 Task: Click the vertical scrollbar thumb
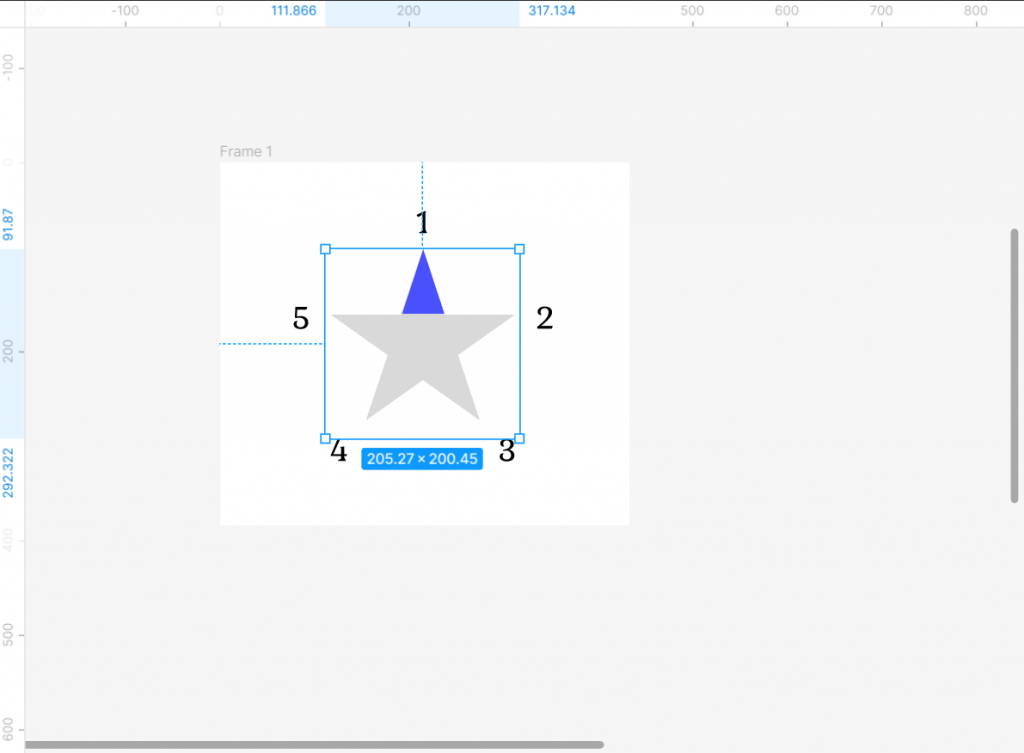click(1014, 365)
